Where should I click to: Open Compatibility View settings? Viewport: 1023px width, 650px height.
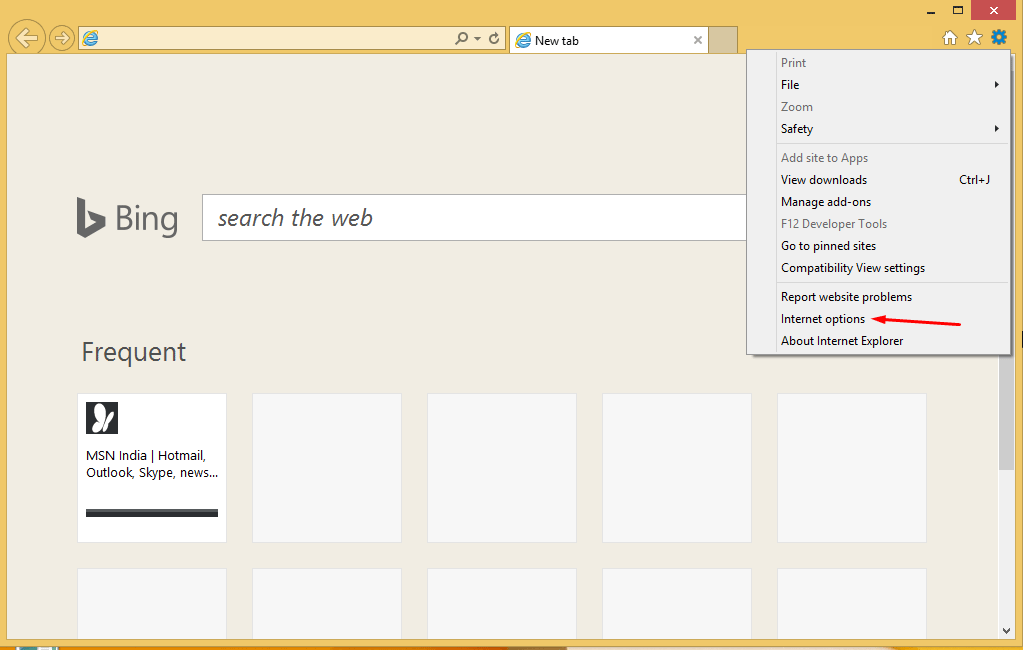(x=892, y=268)
